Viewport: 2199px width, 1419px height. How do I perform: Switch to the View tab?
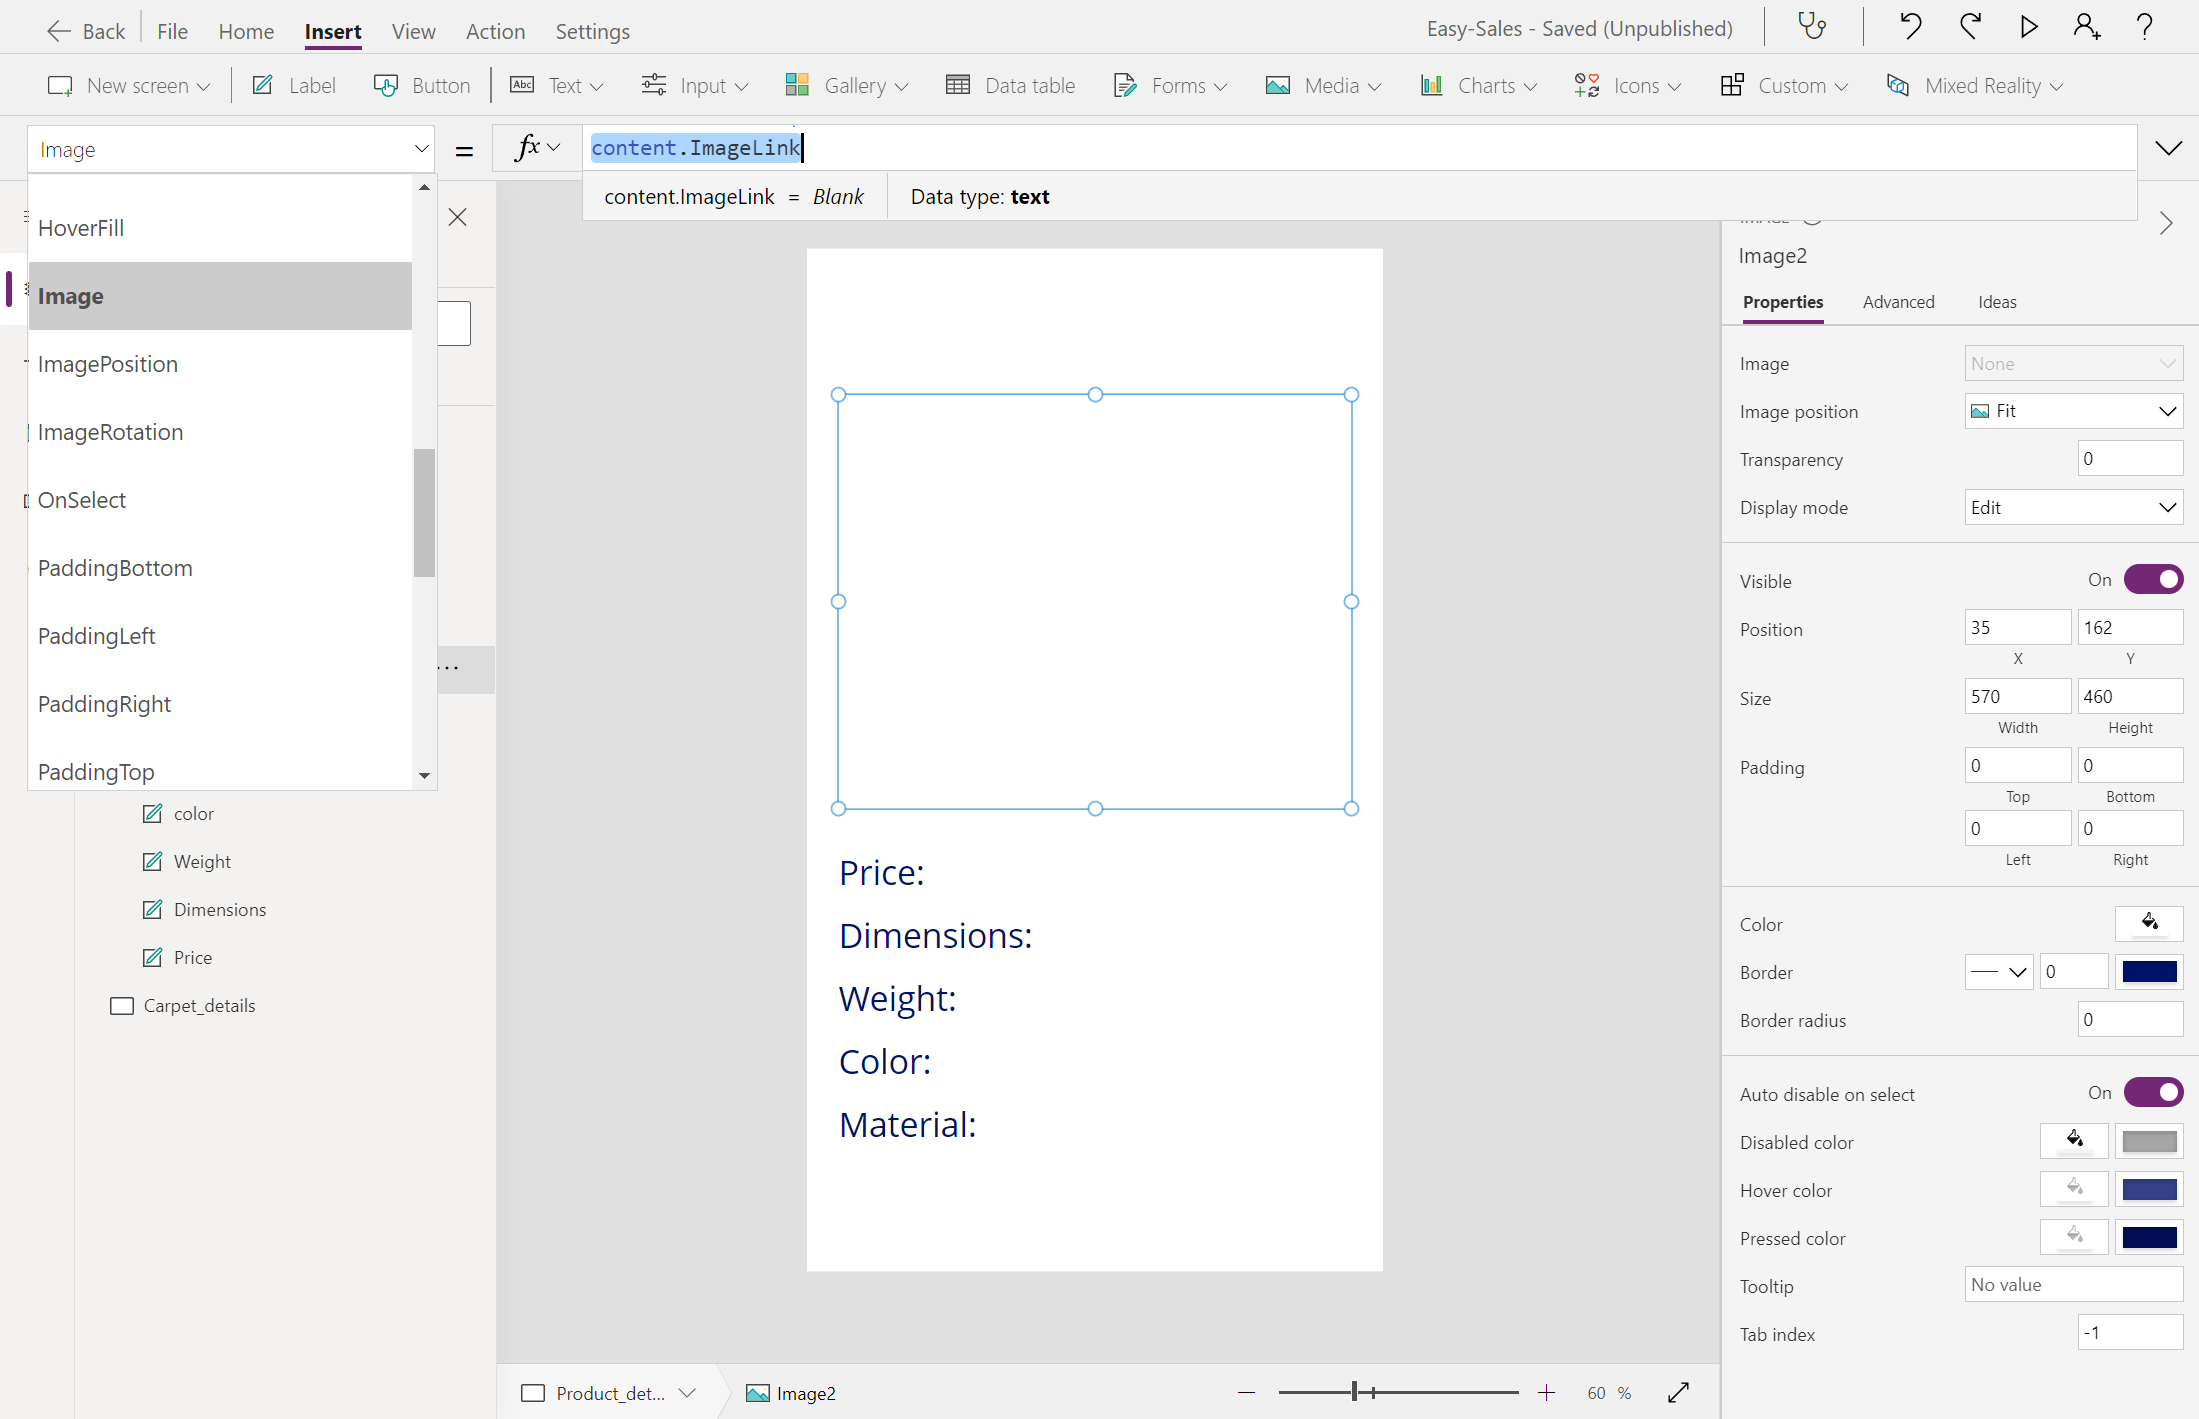[x=413, y=31]
